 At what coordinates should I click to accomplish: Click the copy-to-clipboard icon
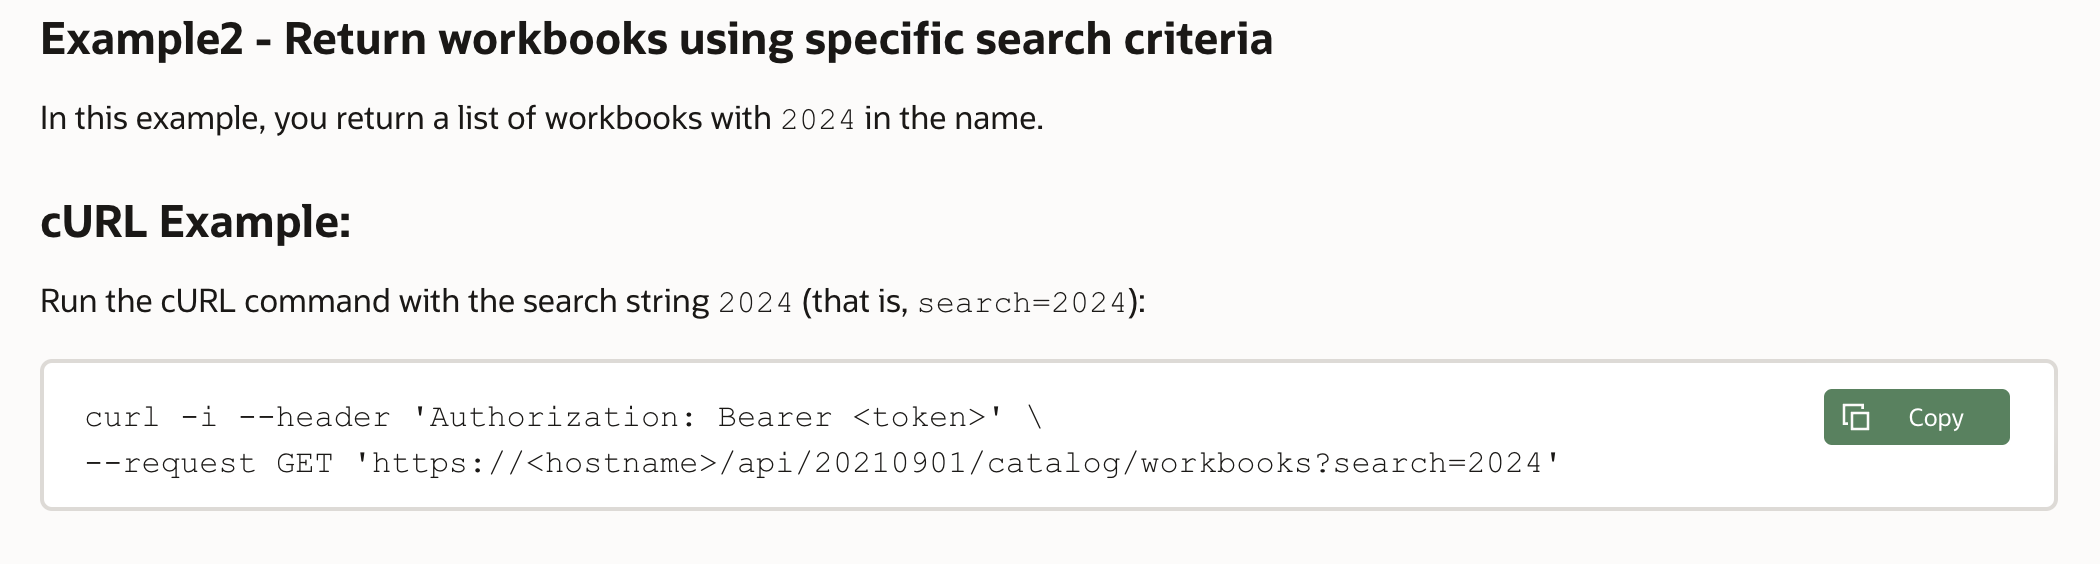1856,417
